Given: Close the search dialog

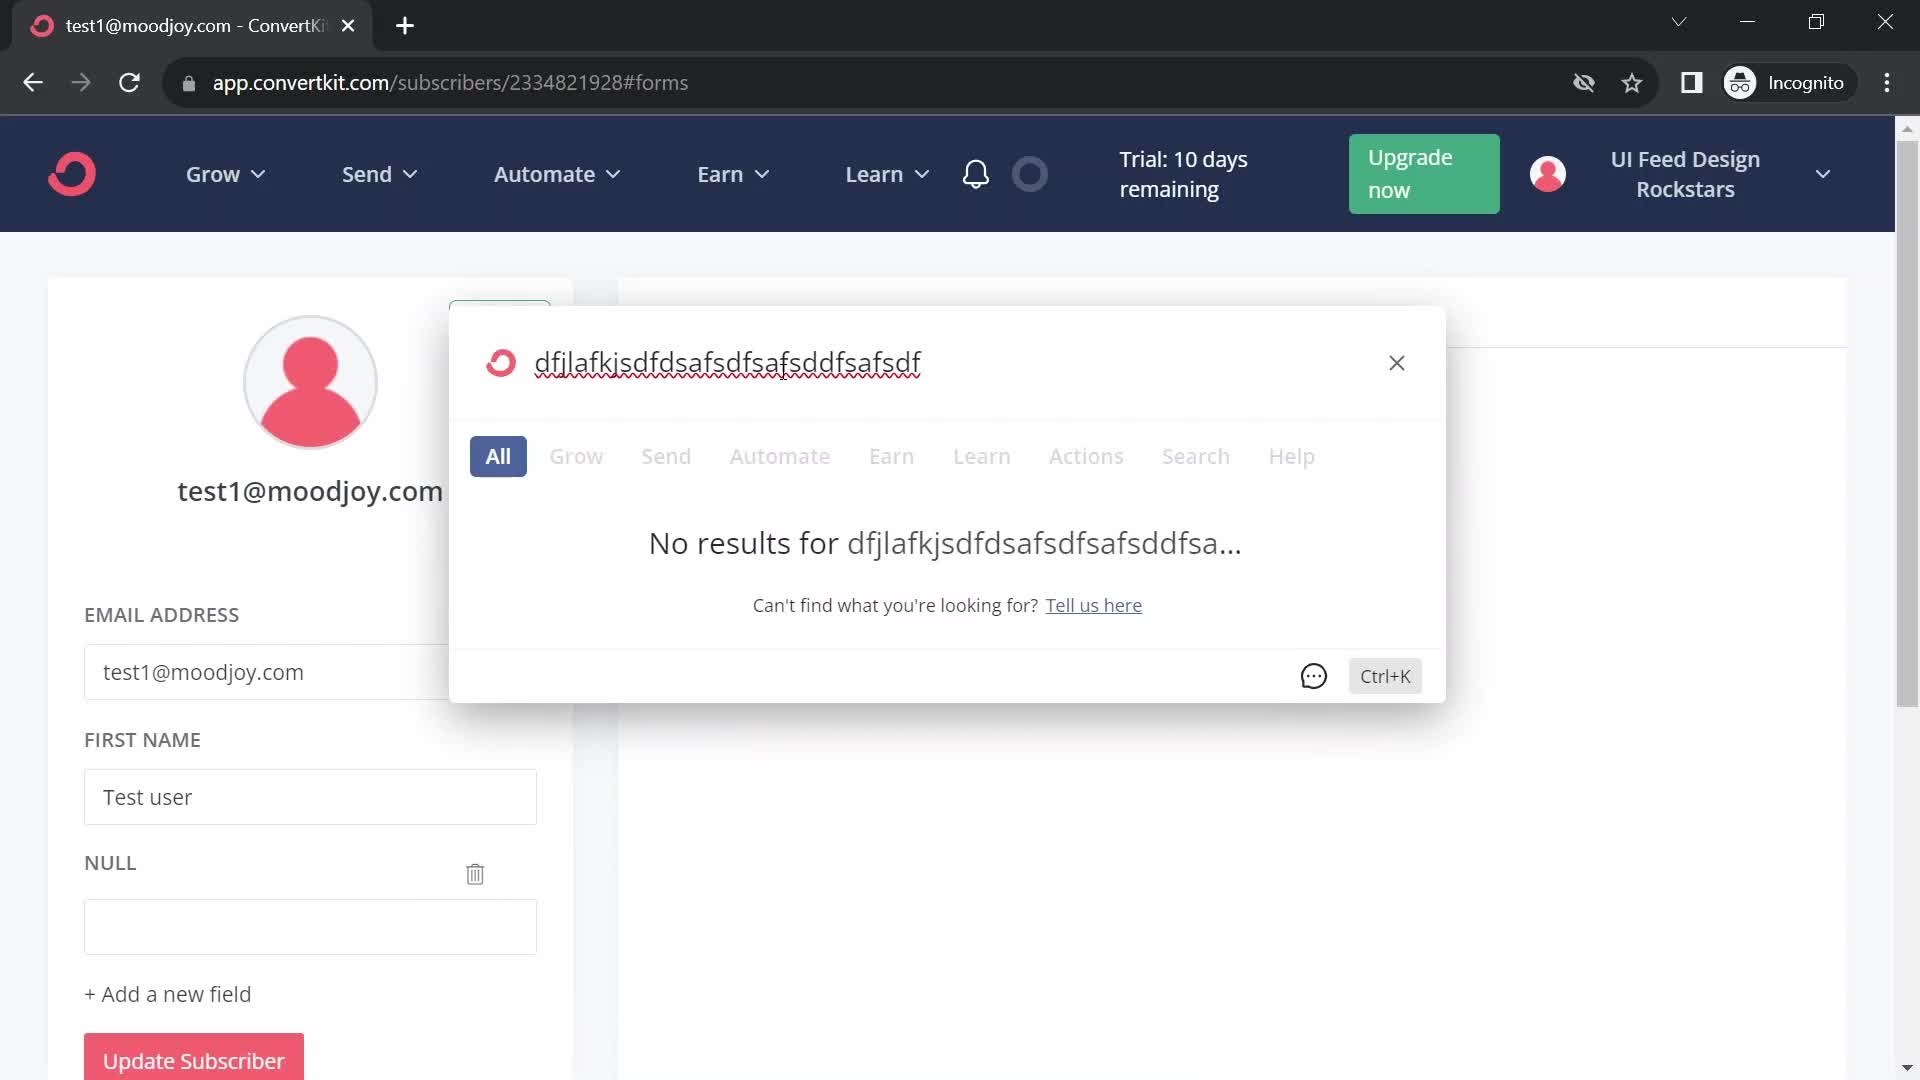Looking at the screenshot, I should point(1396,361).
